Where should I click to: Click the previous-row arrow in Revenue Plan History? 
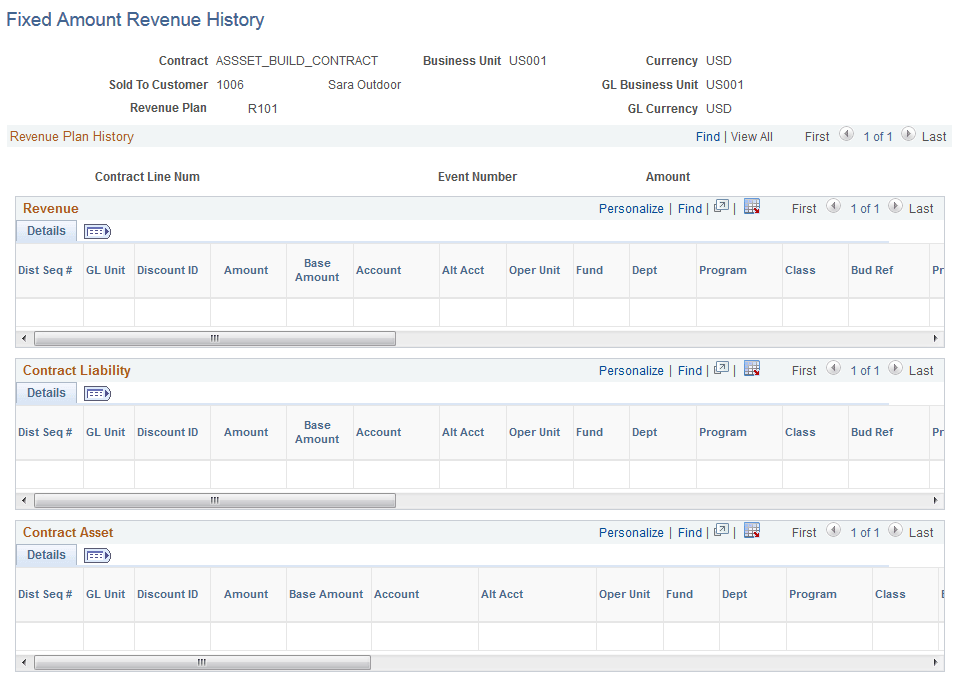(846, 135)
